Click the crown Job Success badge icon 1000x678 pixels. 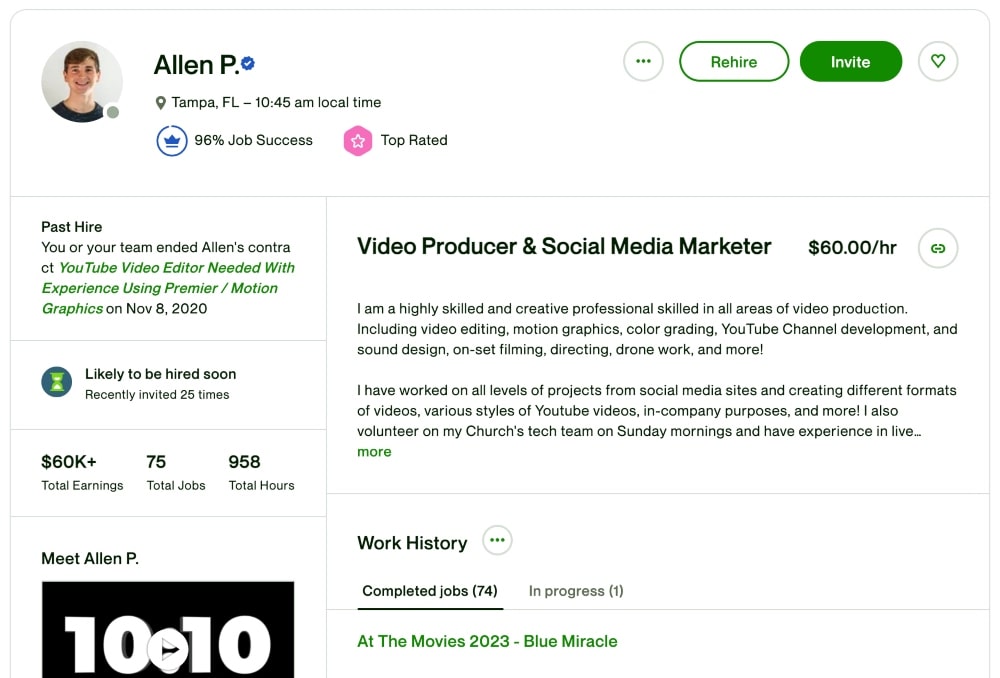[172, 141]
